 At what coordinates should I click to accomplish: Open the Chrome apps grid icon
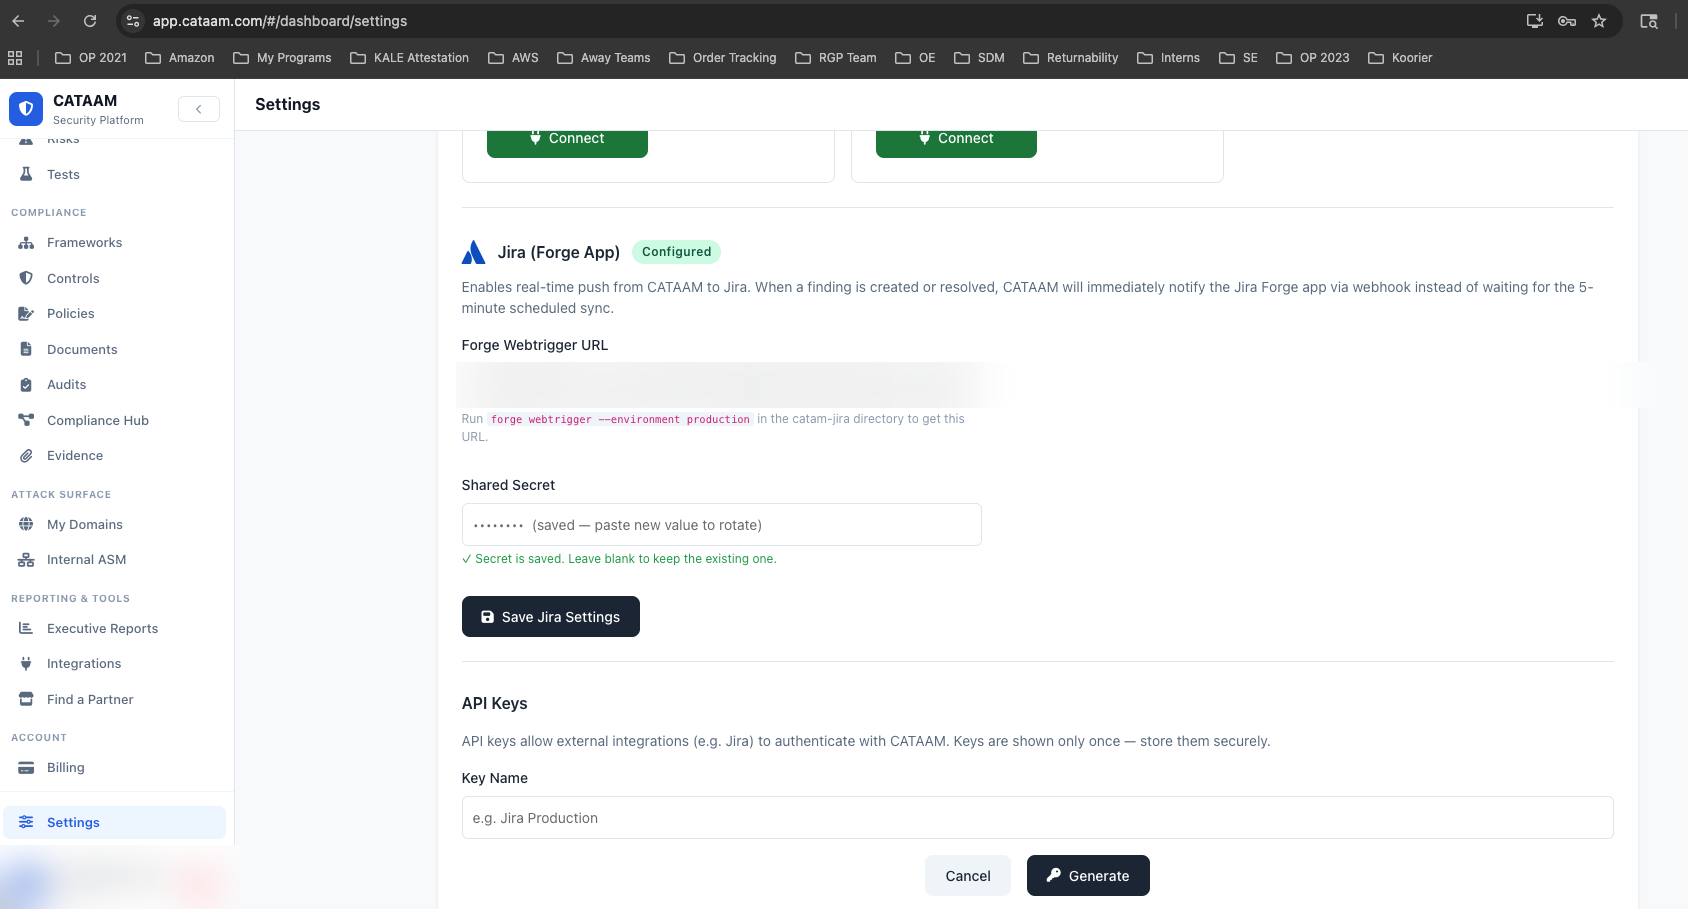[15, 58]
